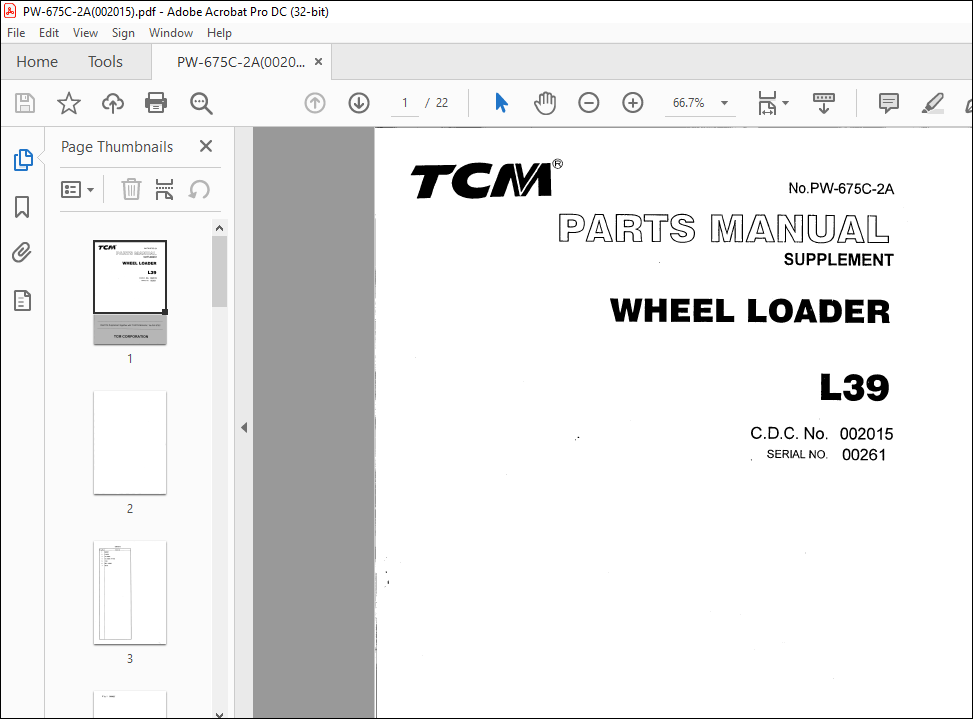Add the file to starred favorites
This screenshot has height=719, width=973.
click(x=69, y=103)
